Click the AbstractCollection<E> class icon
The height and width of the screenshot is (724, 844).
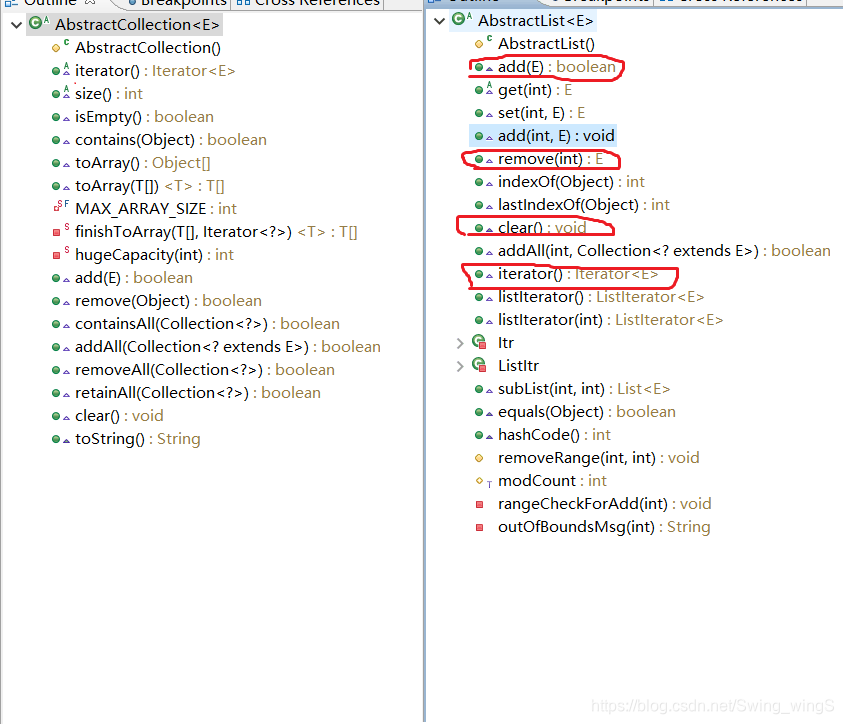39,23
